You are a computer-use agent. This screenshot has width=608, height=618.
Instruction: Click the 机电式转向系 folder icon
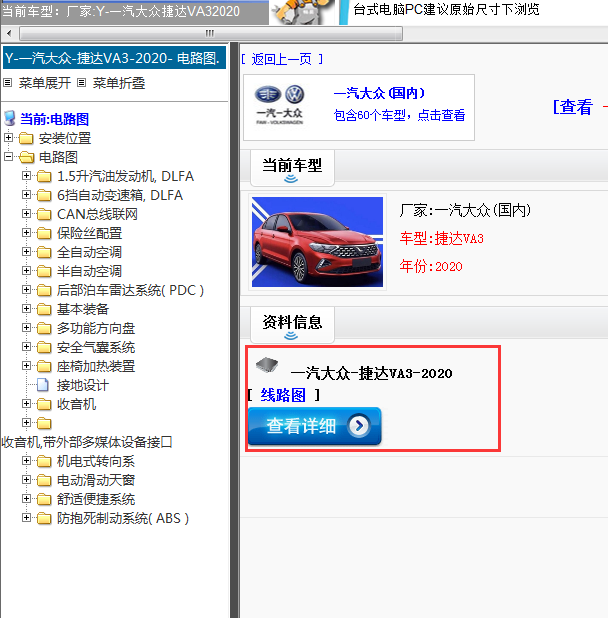point(44,461)
